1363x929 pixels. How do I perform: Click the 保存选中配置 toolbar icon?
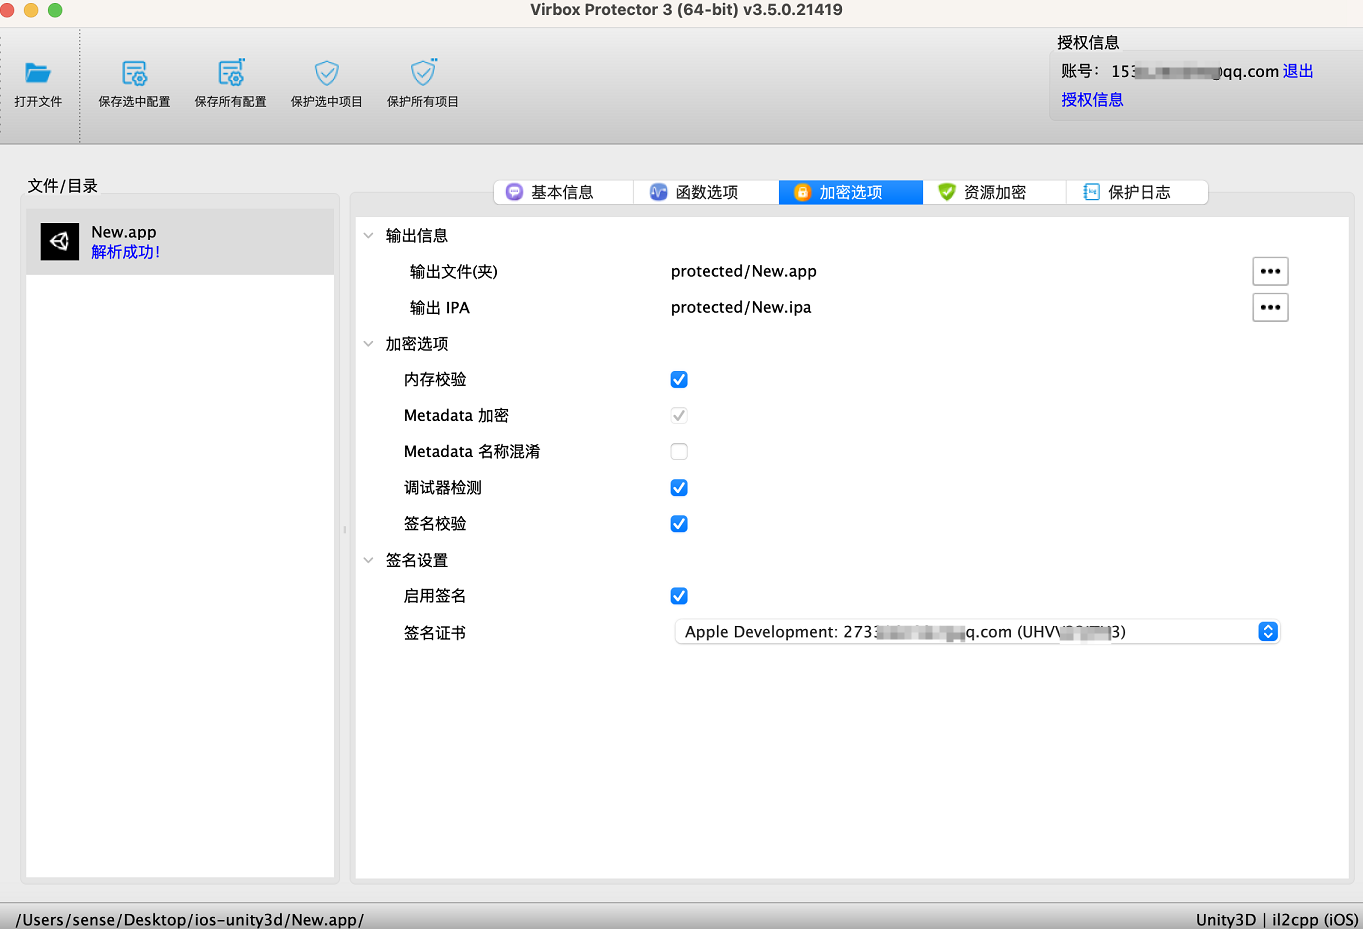coord(134,73)
